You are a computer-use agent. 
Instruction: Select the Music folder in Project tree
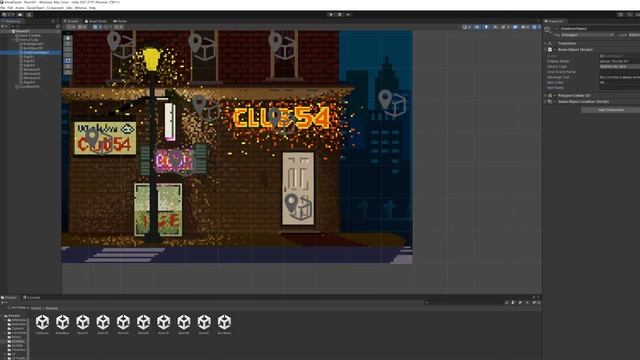[16, 337]
